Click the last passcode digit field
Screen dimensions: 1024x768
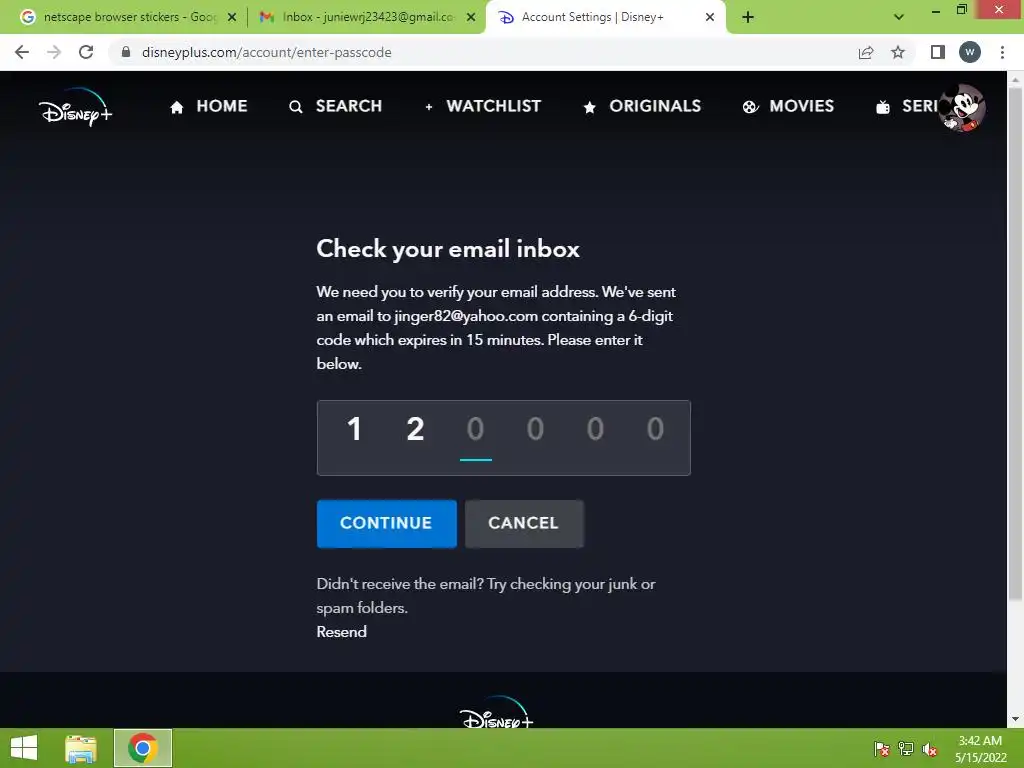pyautogui.click(x=655, y=429)
